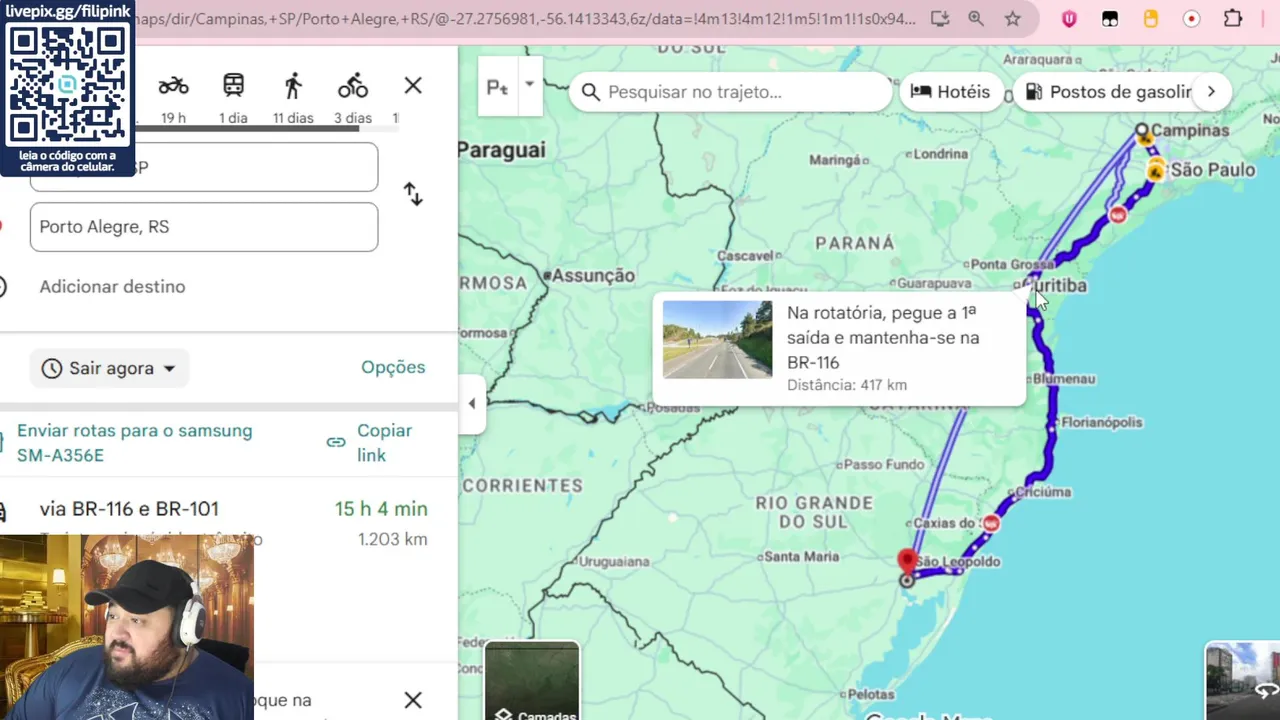Filter by Postos de gasolina chip

[x=1108, y=92]
